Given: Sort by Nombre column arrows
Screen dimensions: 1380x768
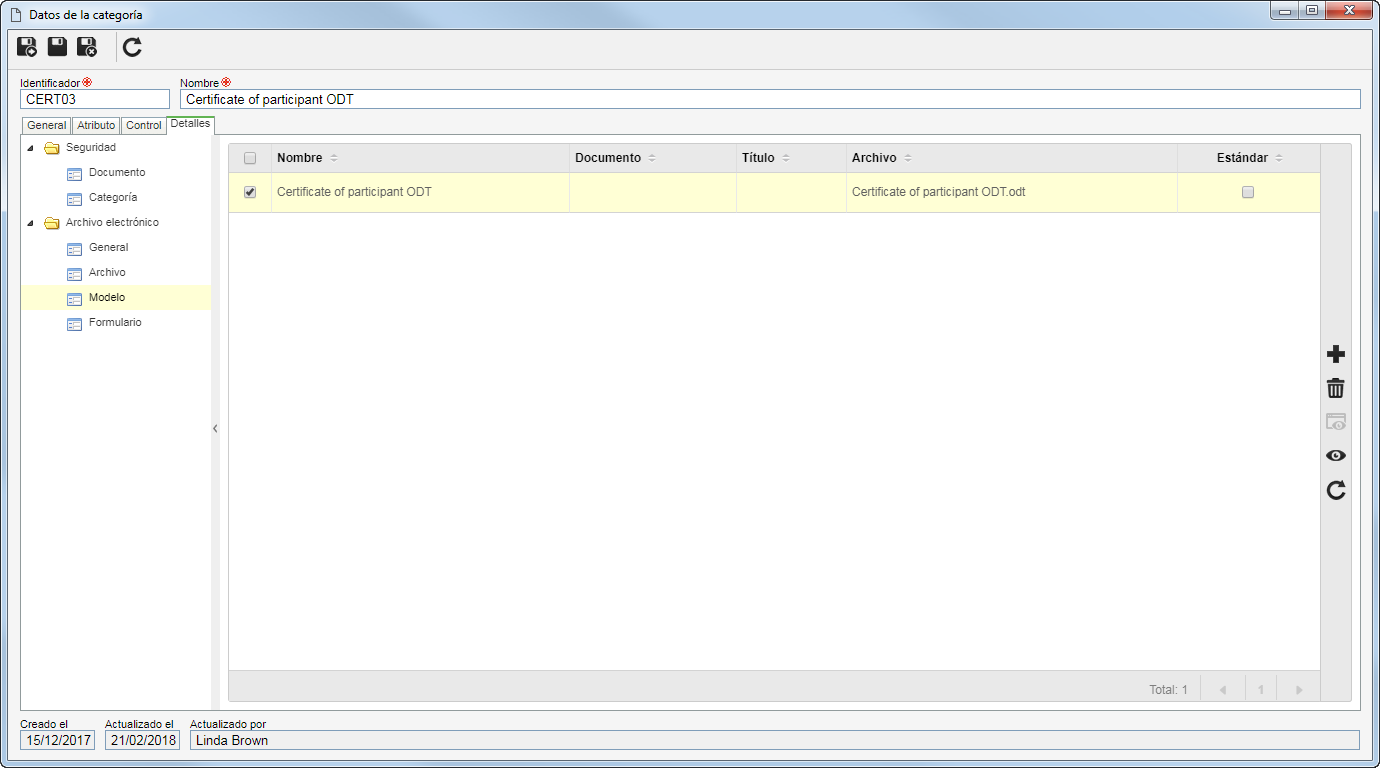Looking at the screenshot, I should click(x=334, y=158).
